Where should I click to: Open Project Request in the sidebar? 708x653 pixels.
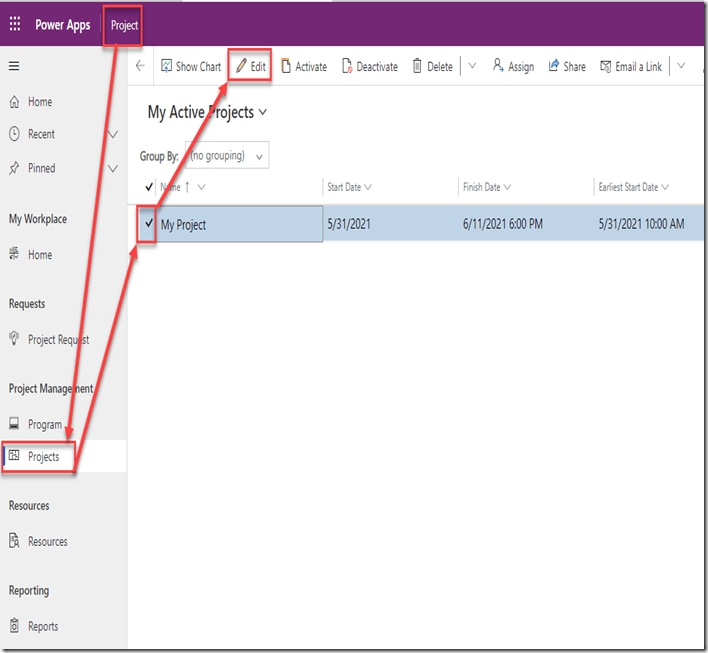[58, 340]
